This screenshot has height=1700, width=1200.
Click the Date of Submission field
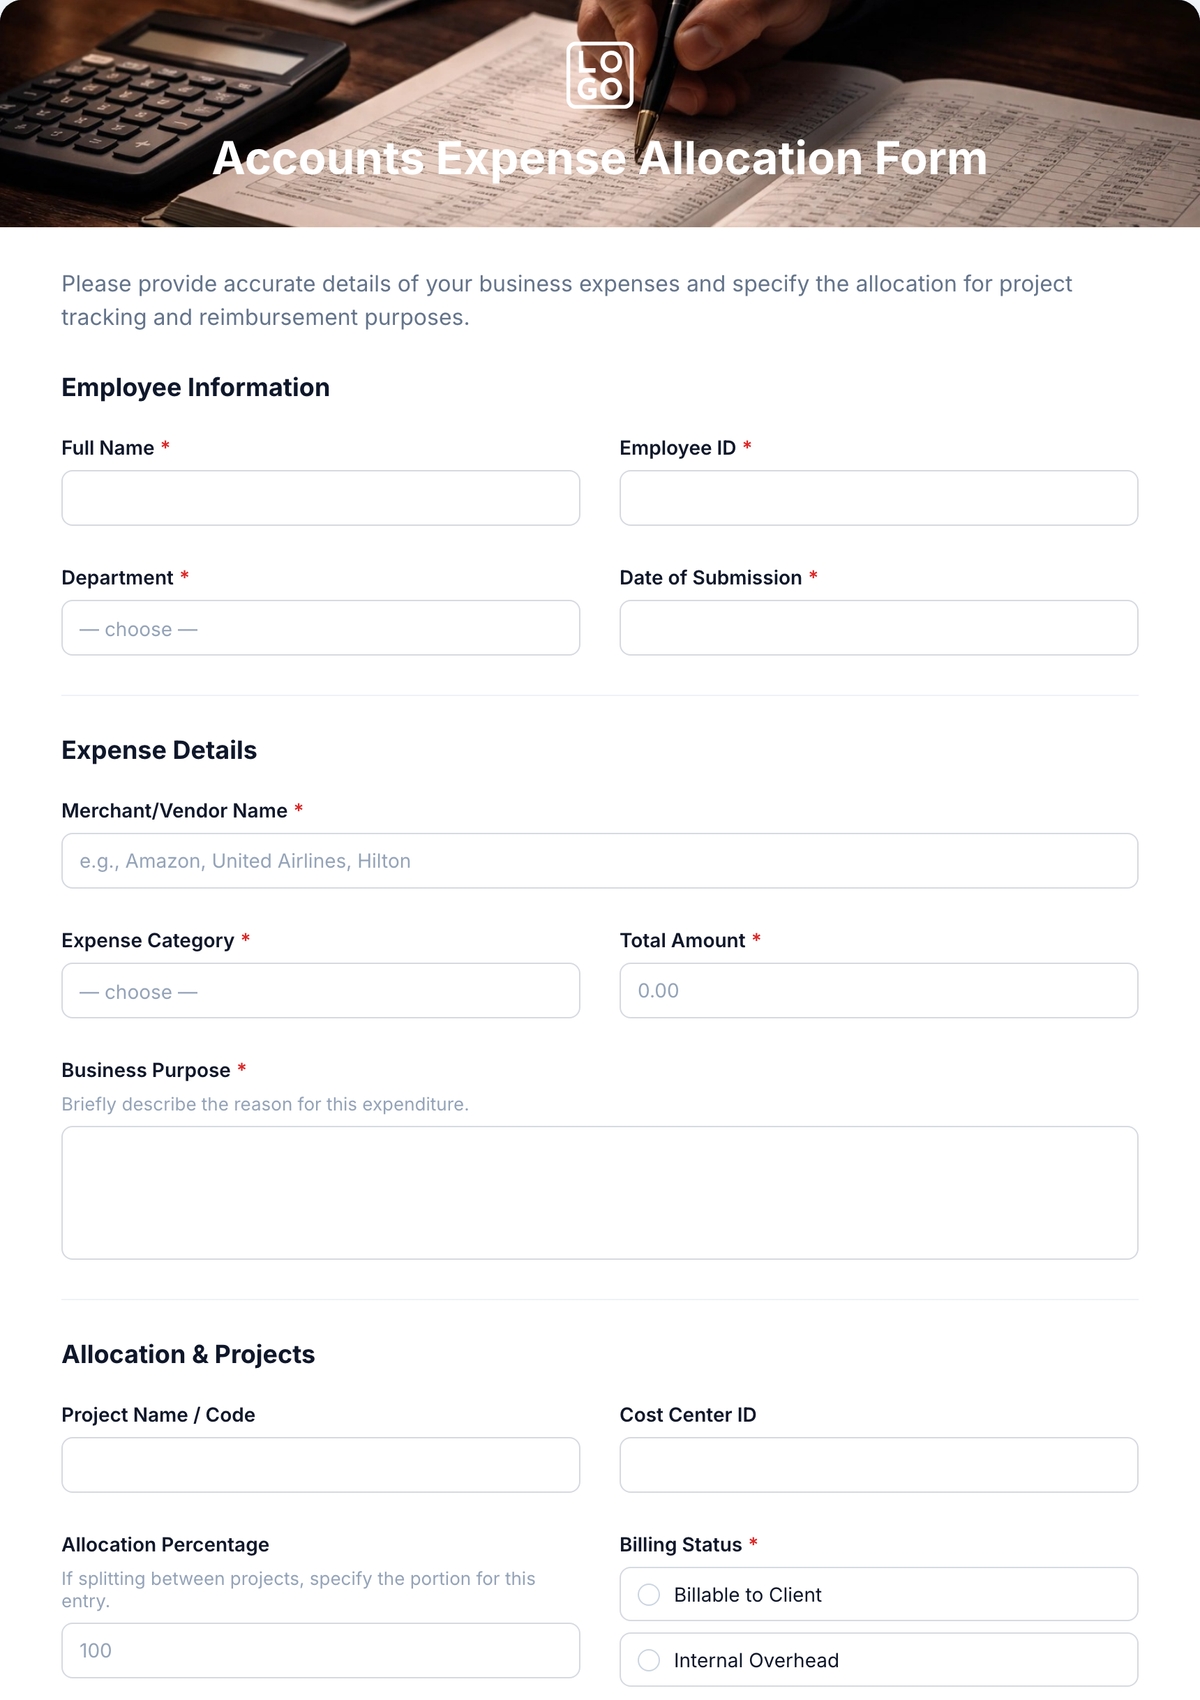(x=879, y=628)
